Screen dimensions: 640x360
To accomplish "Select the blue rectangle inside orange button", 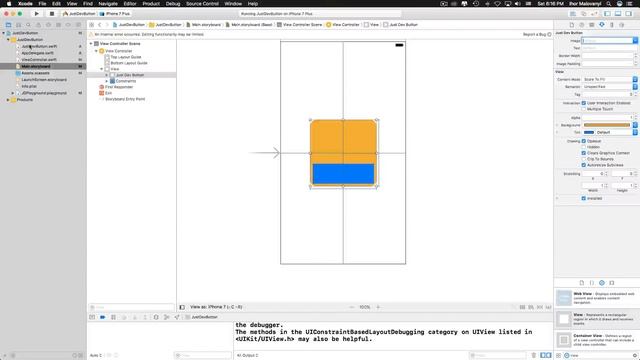I will tap(343, 174).
